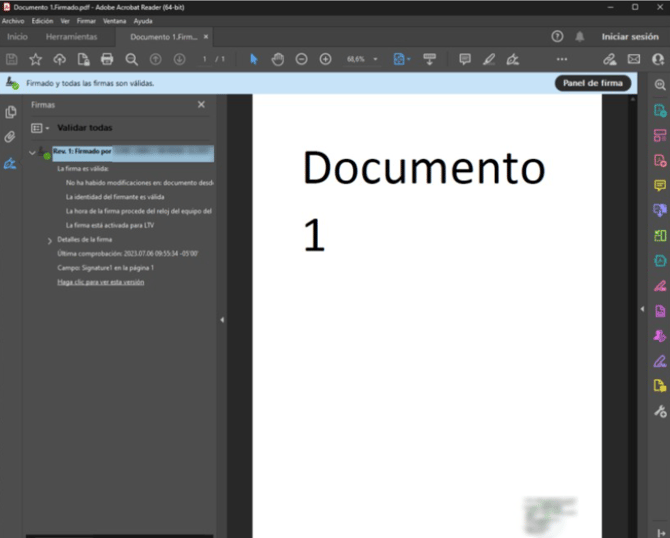The height and width of the screenshot is (538, 670).
Task: Open signatures panel options dropdown
Action: [39, 128]
